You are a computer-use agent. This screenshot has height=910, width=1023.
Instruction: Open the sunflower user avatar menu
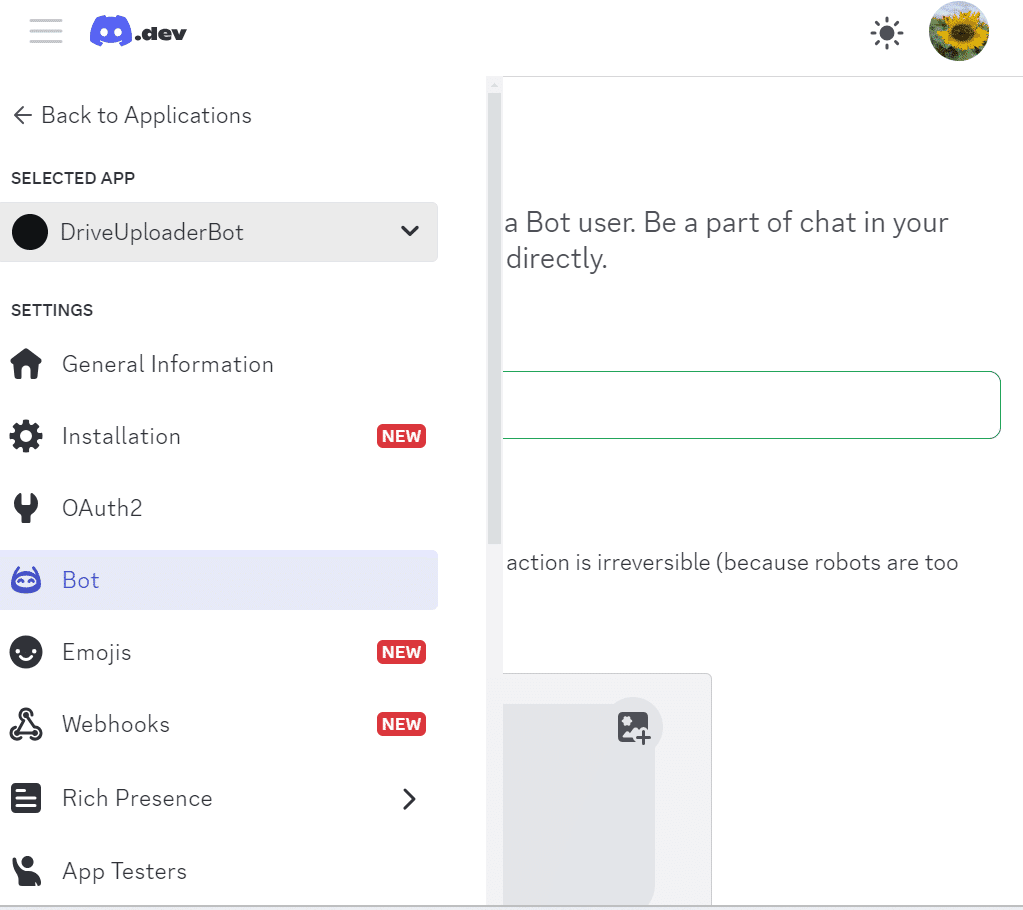pyautogui.click(x=958, y=31)
